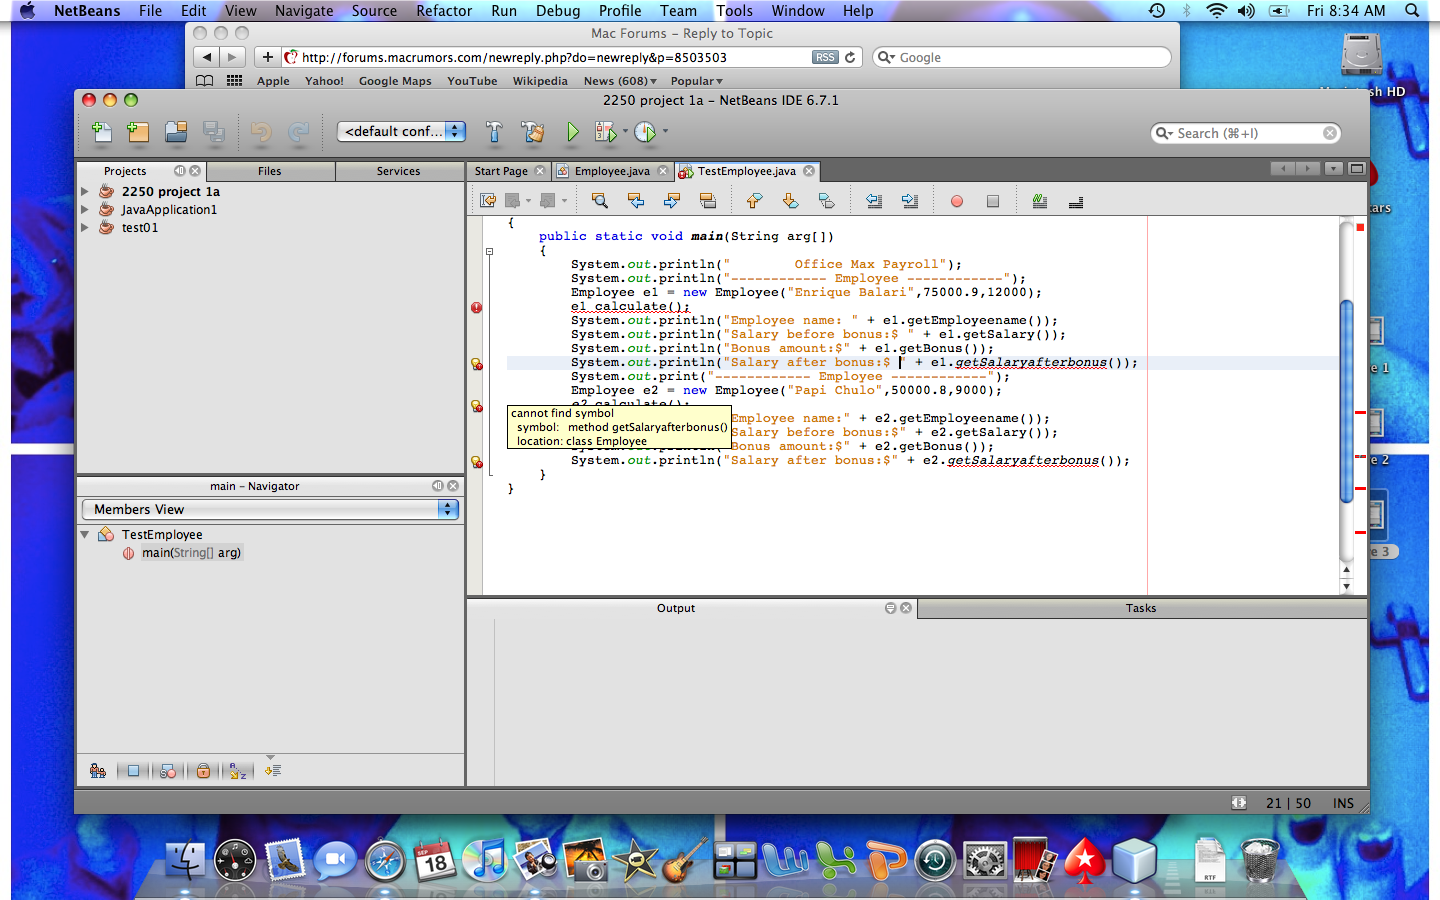Open the Source menu
This screenshot has height=900, width=1440.
(374, 11)
